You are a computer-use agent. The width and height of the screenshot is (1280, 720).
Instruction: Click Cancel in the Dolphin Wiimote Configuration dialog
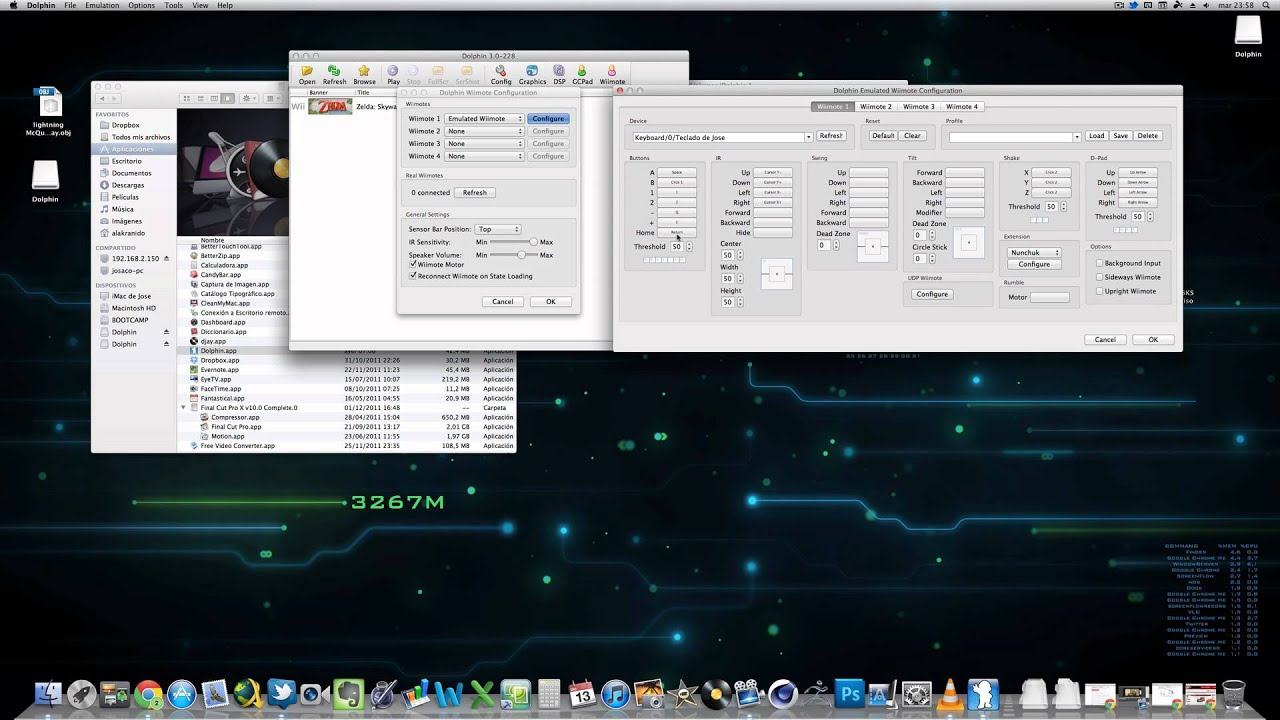(x=503, y=301)
